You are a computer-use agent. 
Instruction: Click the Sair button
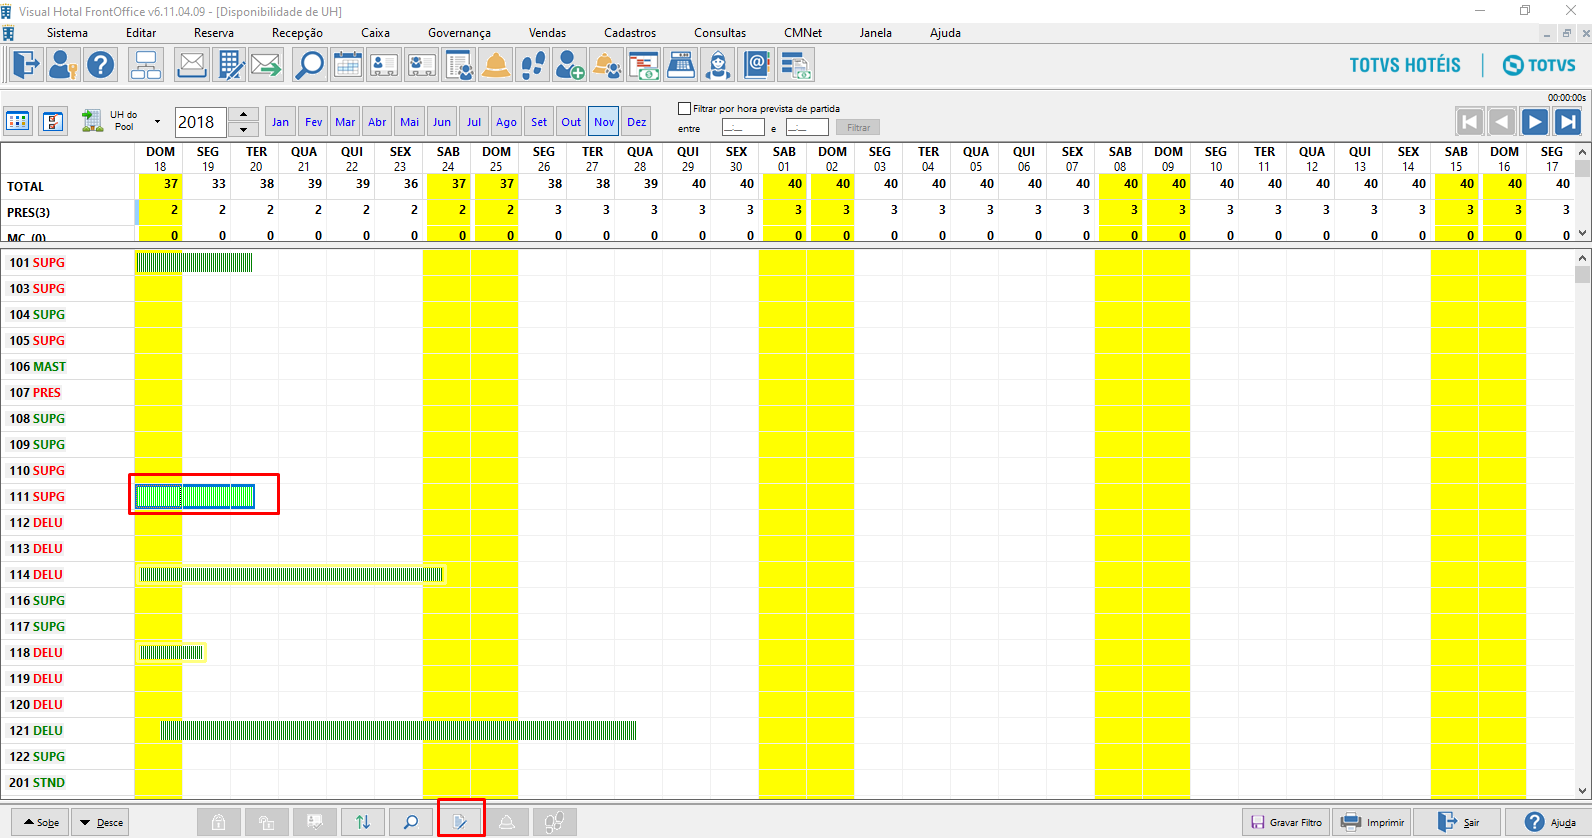[x=1459, y=822]
